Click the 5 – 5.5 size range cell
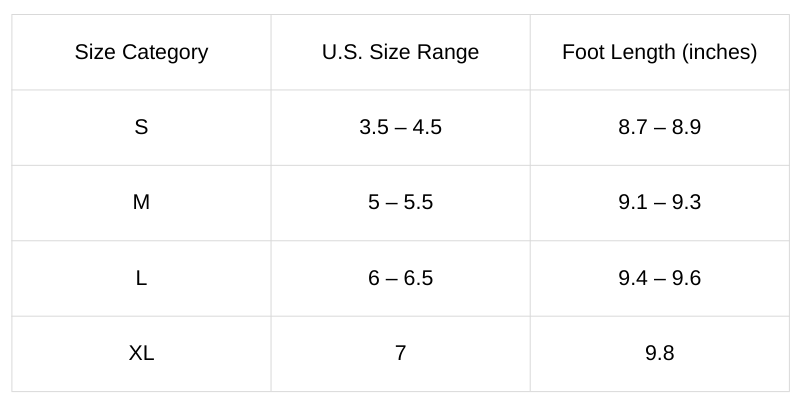The image size is (800, 400). [x=401, y=203]
